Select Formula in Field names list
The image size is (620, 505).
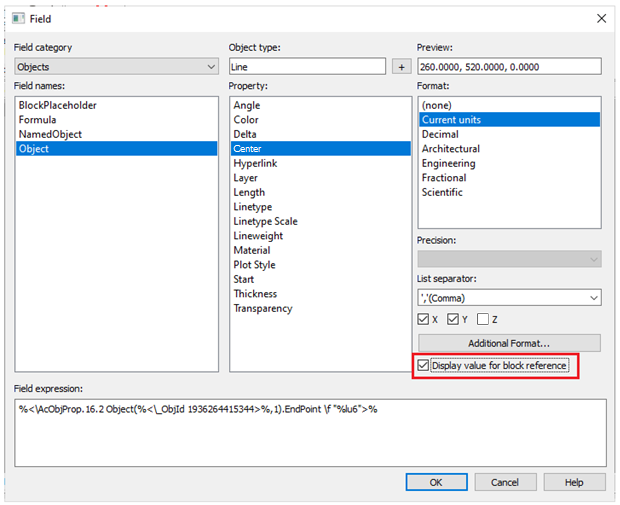(x=40, y=120)
